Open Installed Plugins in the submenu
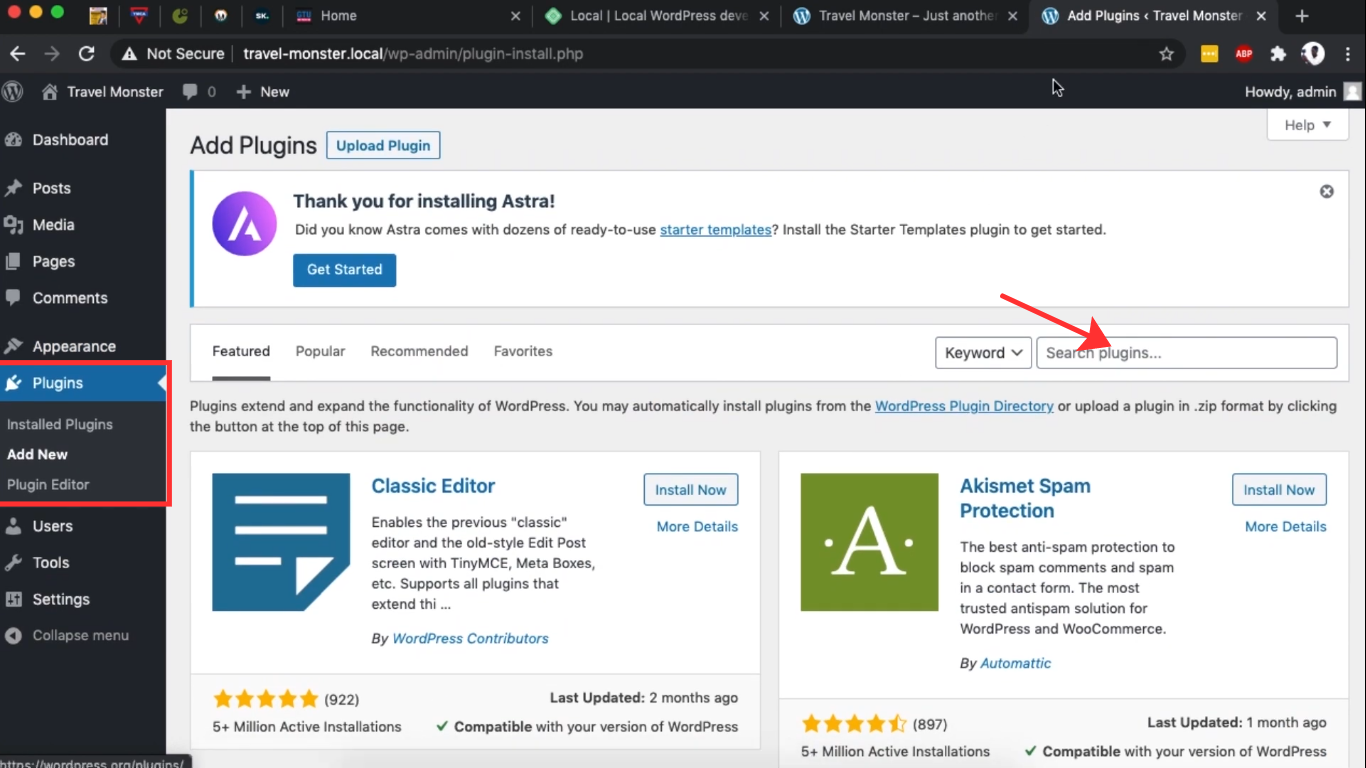The width and height of the screenshot is (1366, 768). pos(60,424)
